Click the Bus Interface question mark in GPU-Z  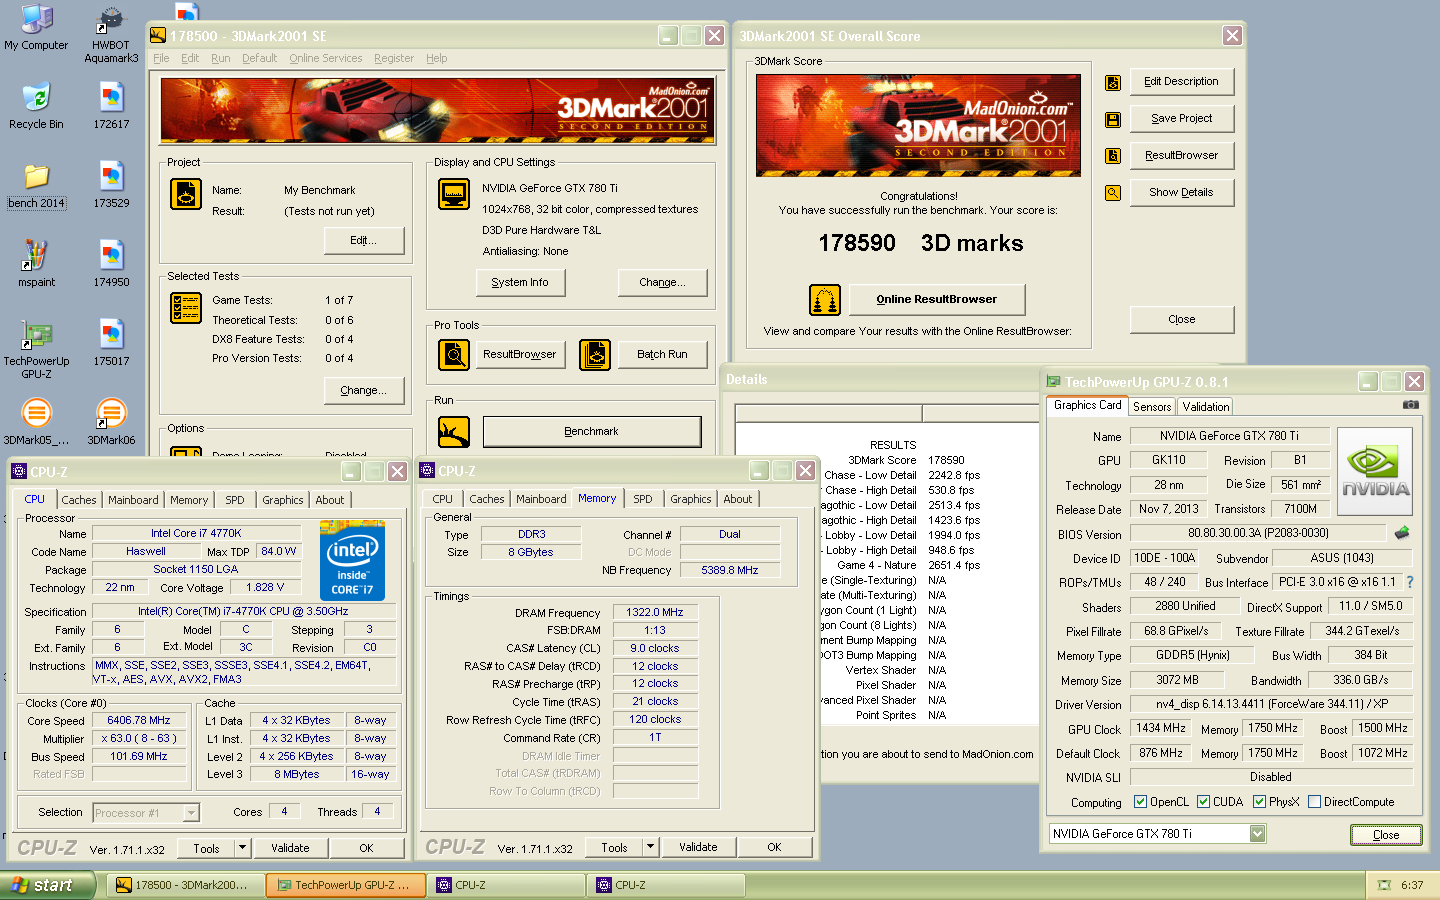pyautogui.click(x=1410, y=582)
